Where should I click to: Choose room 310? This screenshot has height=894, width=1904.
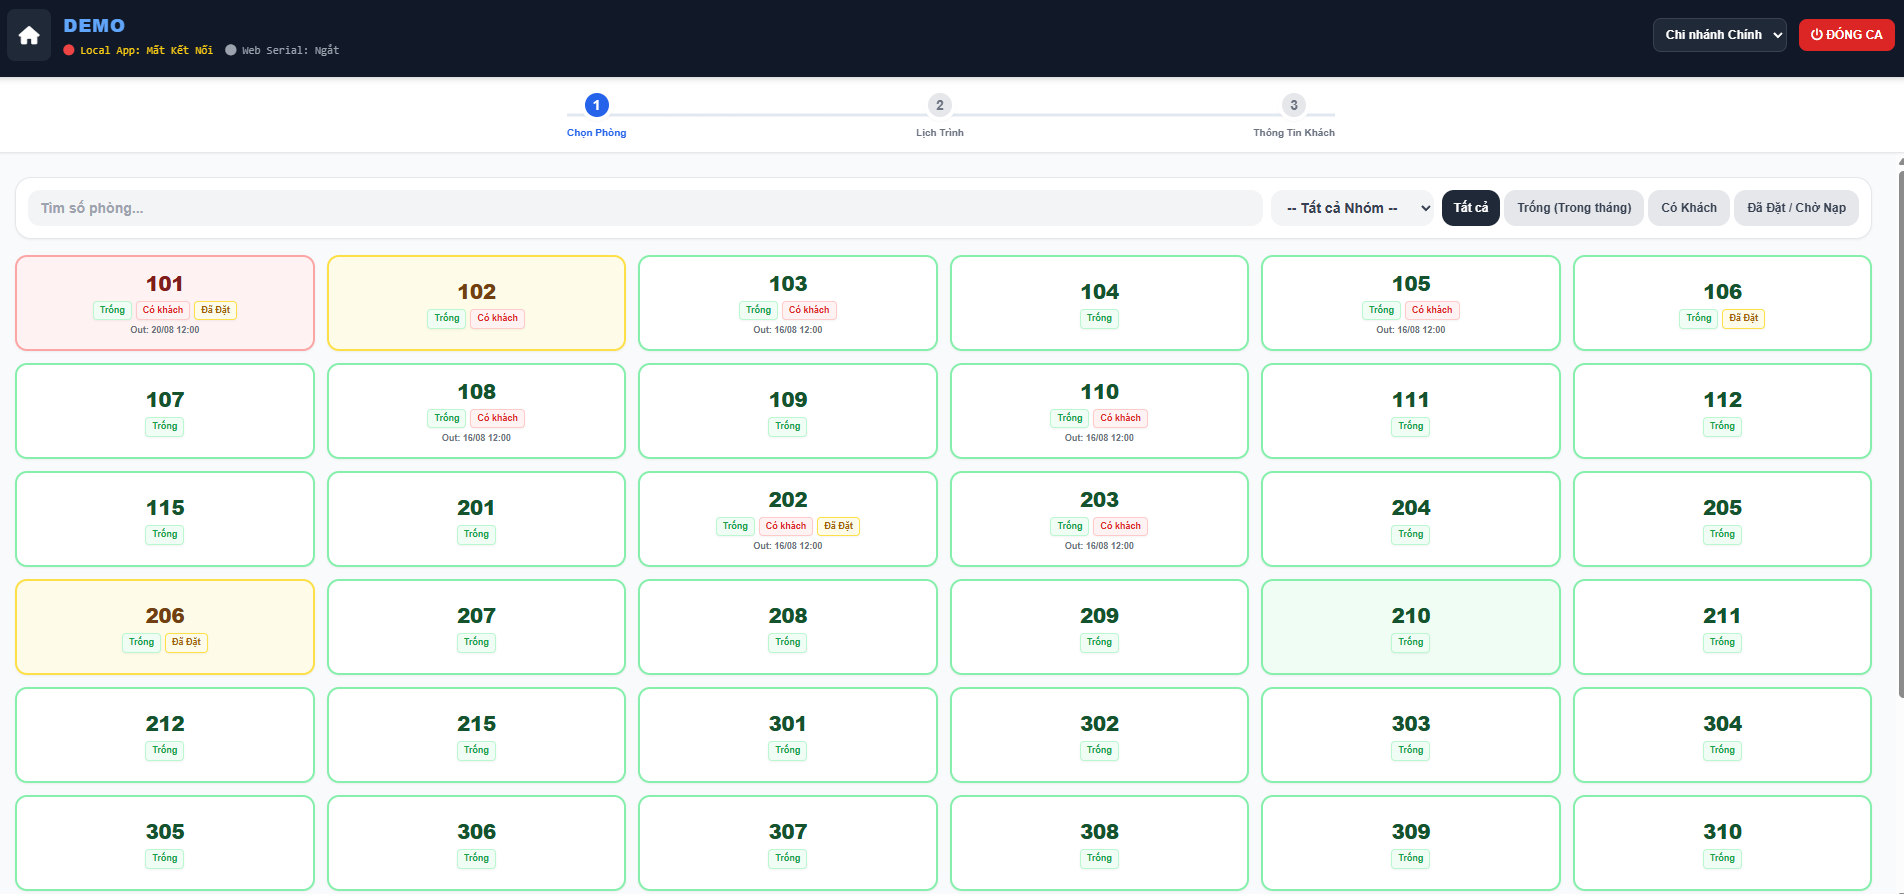point(1722,843)
